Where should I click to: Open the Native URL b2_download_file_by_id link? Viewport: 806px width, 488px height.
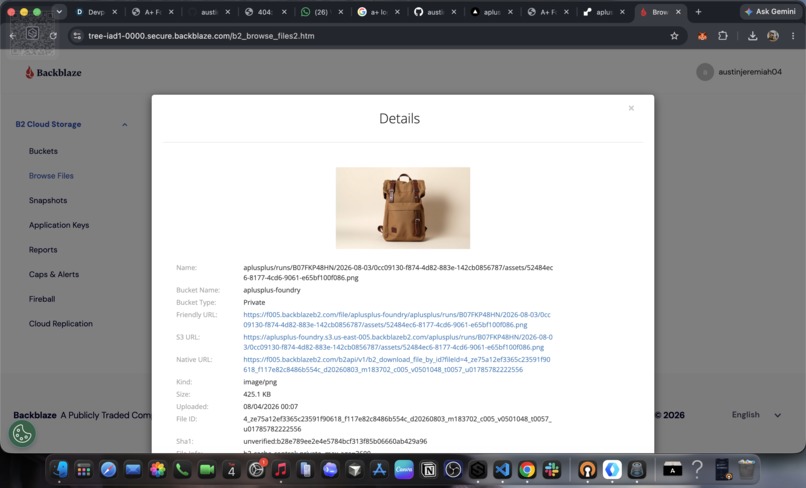[x=397, y=365]
